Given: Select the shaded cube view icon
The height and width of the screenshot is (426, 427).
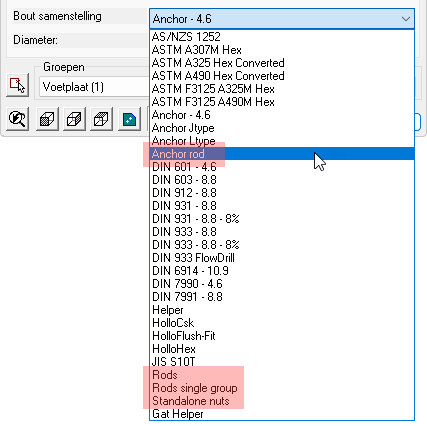Looking at the screenshot, I should 47,119.
